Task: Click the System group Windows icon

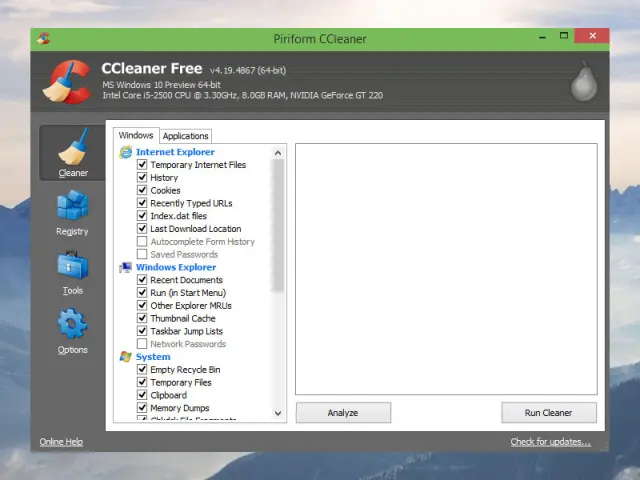Action: [x=126, y=357]
